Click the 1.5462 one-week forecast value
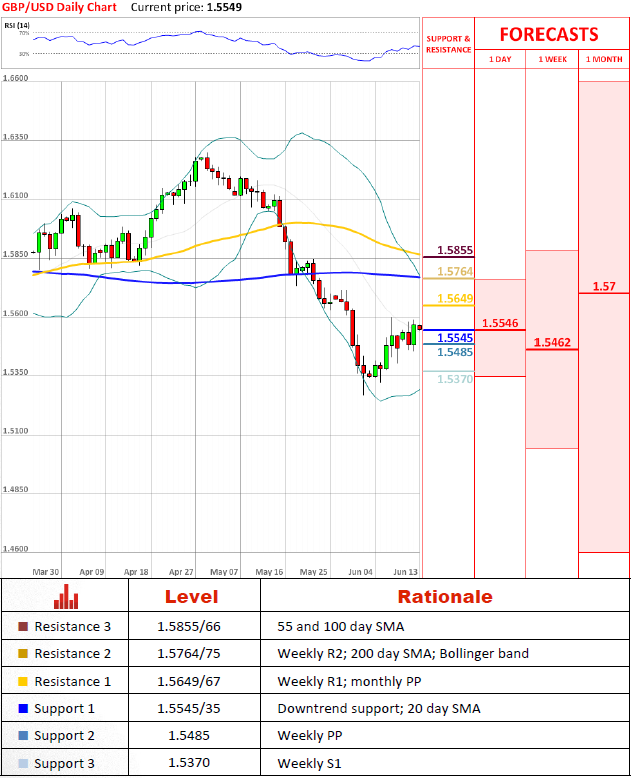 (552, 342)
